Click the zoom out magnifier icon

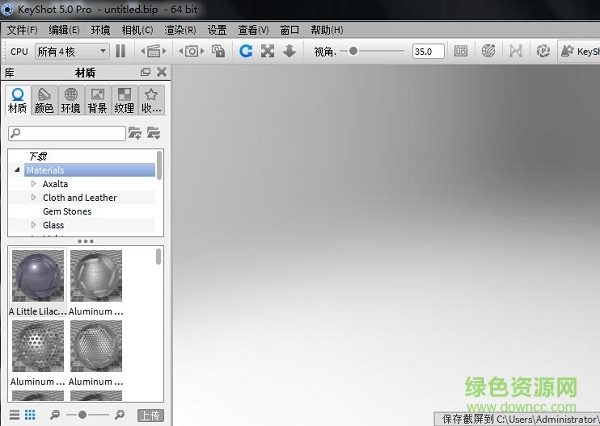point(55,415)
